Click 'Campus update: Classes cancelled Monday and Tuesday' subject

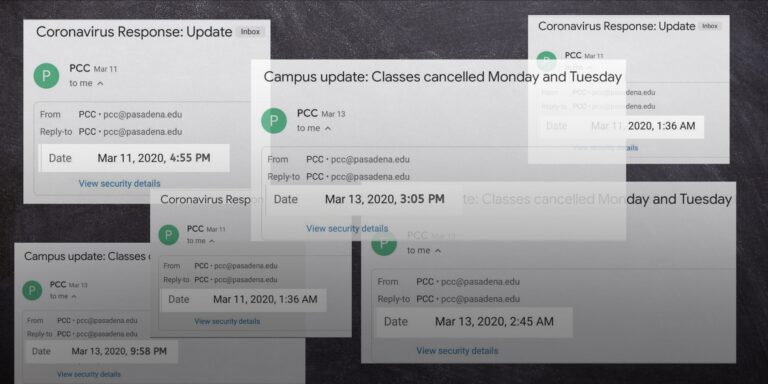click(443, 77)
